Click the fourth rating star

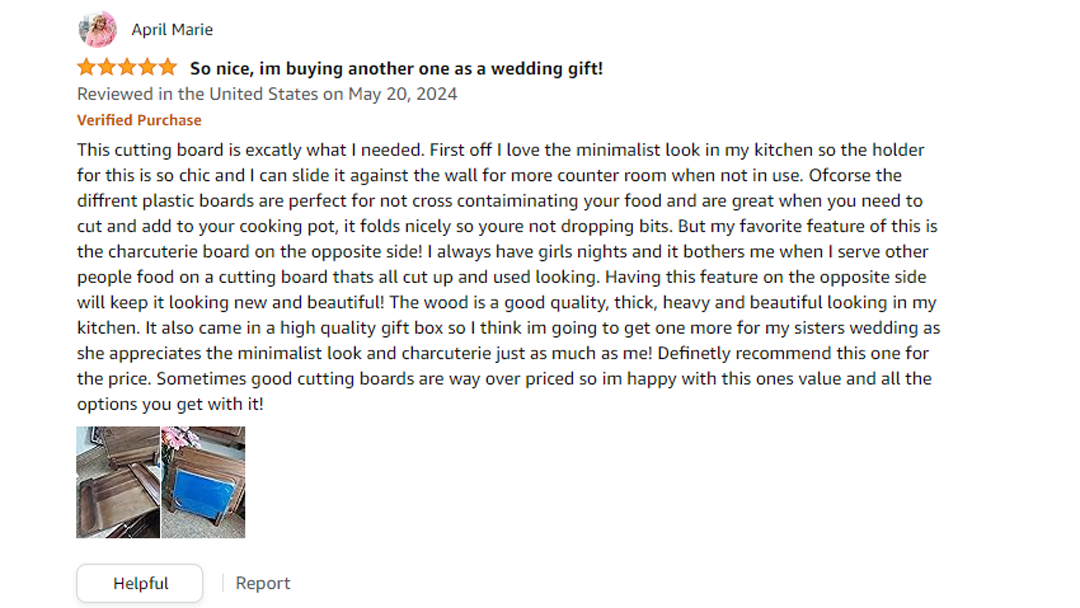(x=147, y=68)
